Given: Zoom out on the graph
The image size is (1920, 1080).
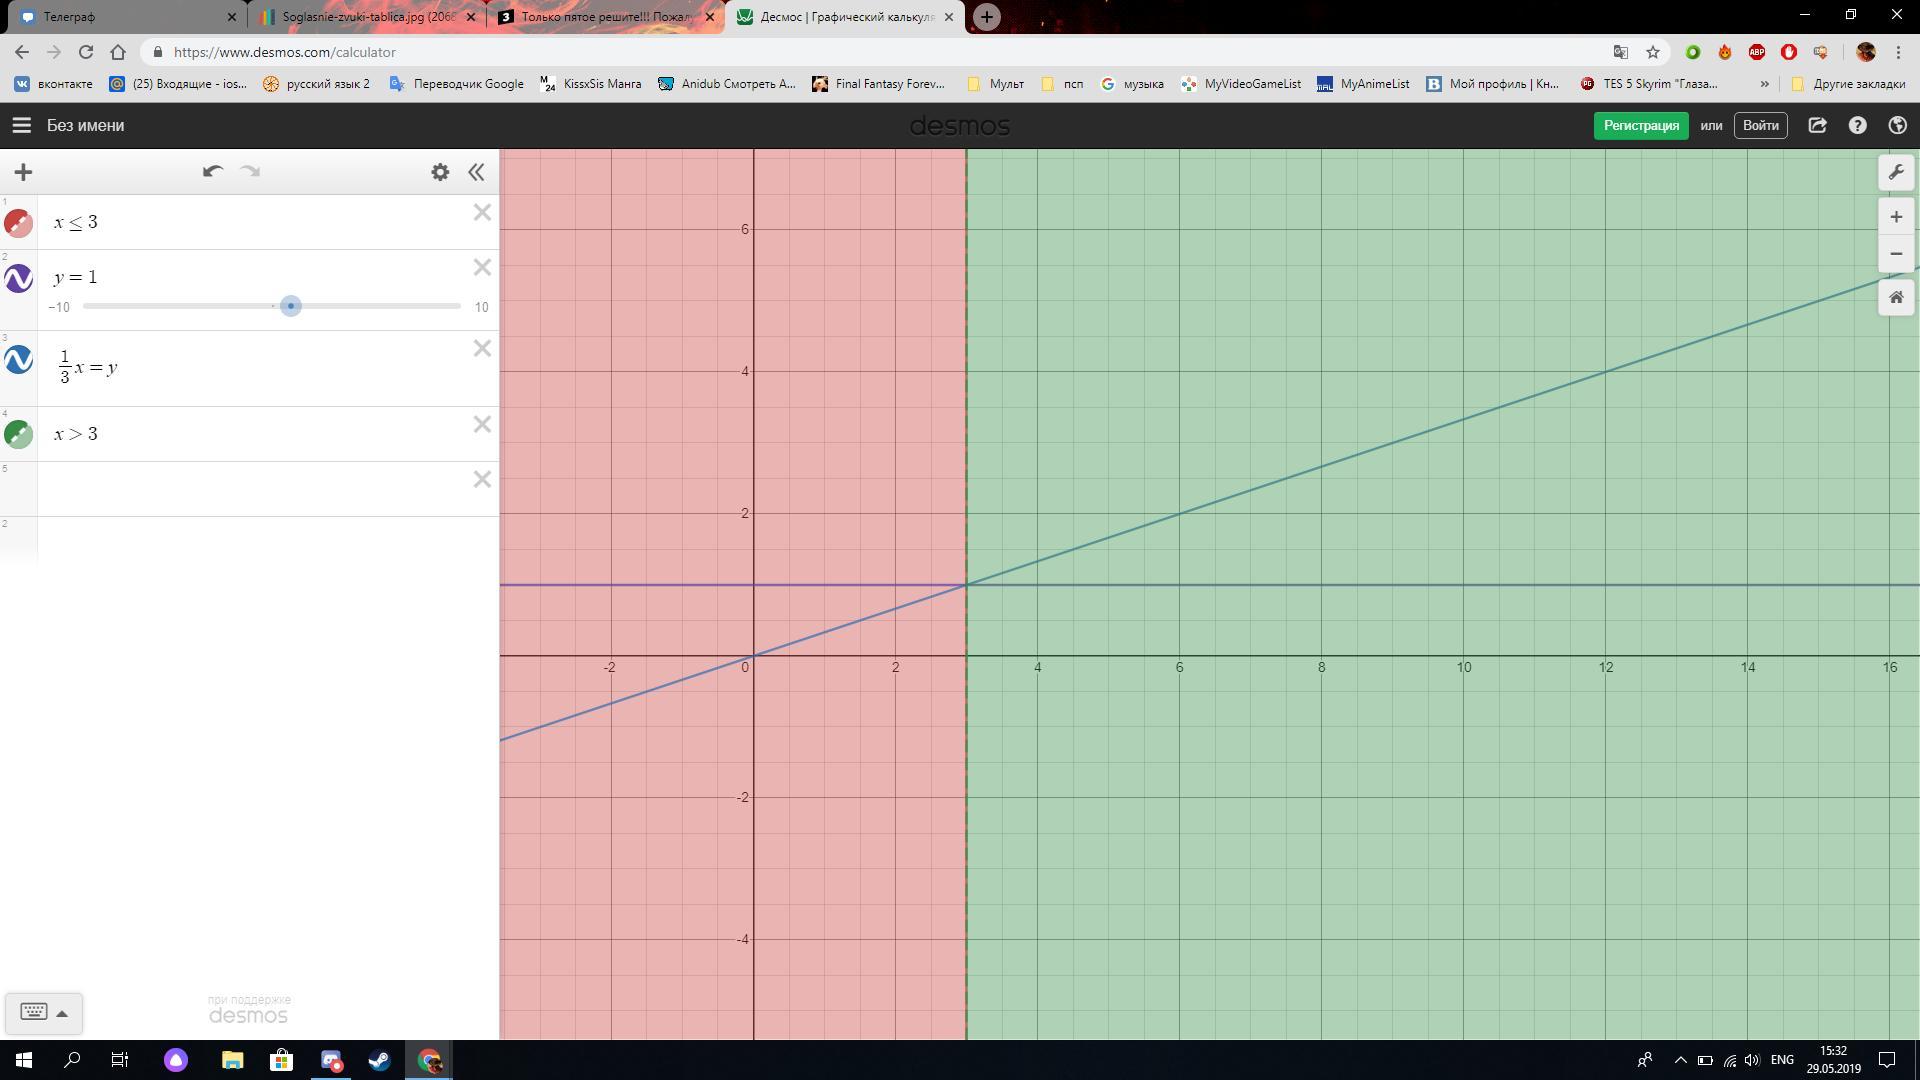Looking at the screenshot, I should 1896,254.
